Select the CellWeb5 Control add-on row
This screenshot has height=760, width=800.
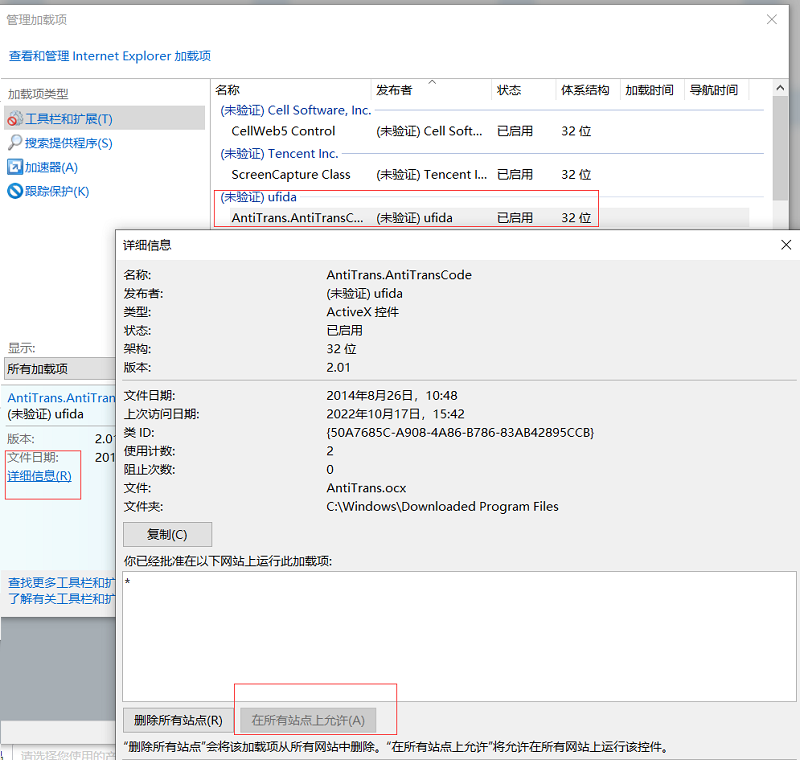click(283, 131)
